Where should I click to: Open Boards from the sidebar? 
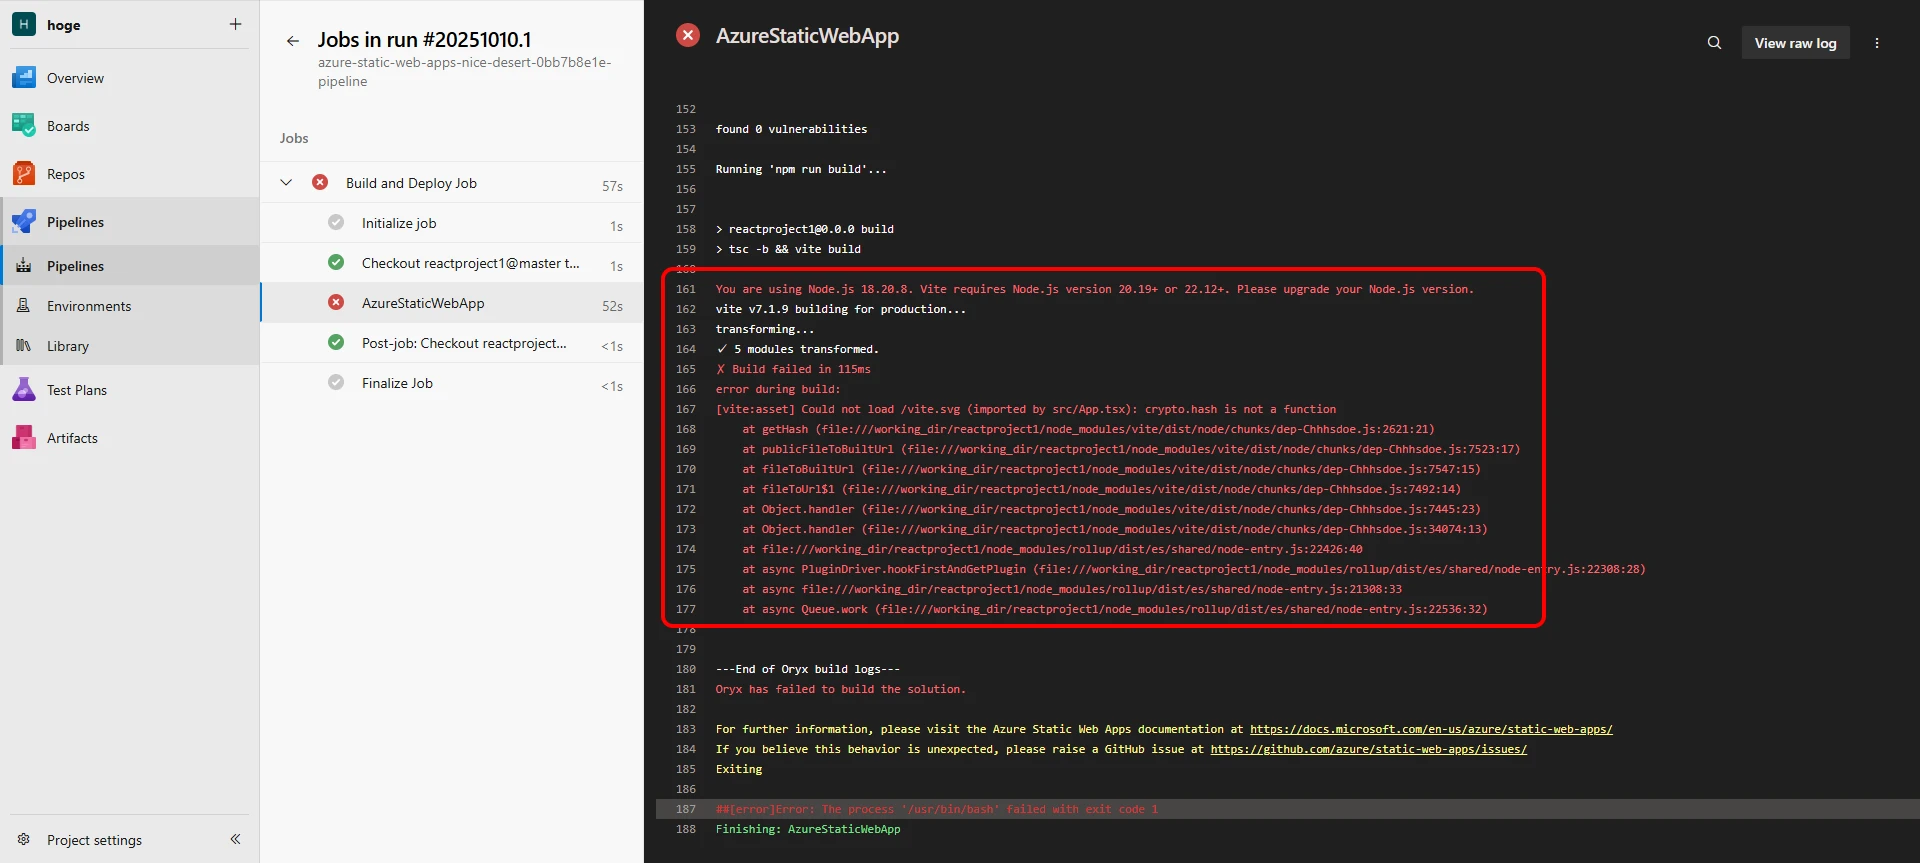[x=68, y=126]
